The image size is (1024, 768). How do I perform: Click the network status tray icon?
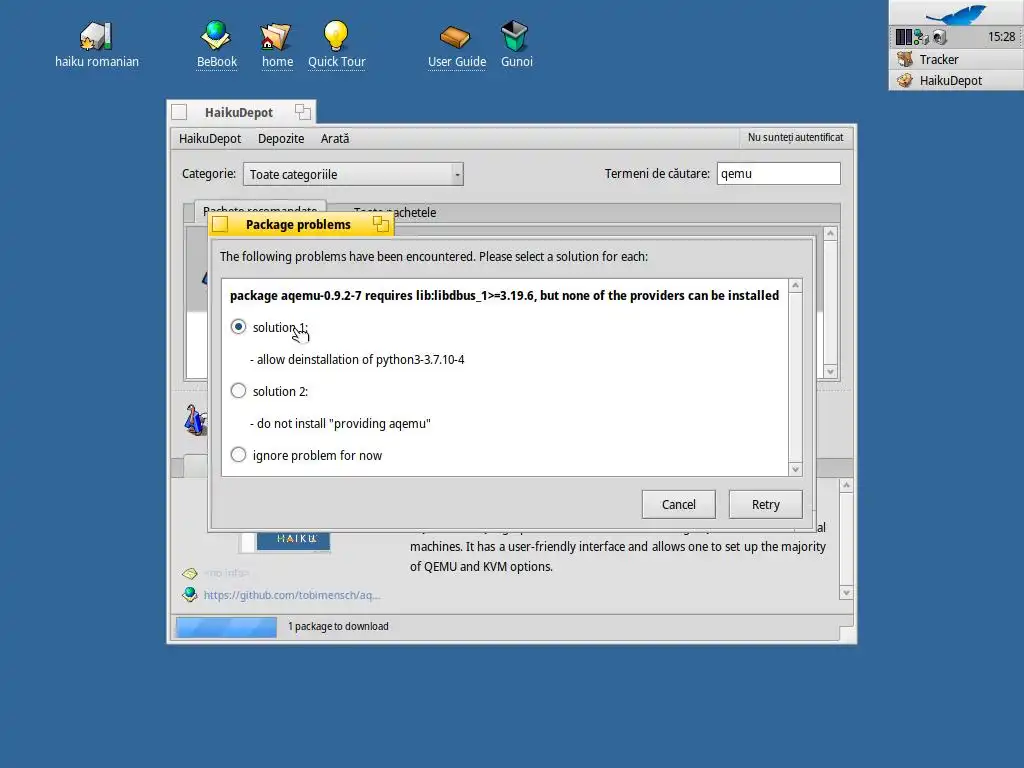point(921,37)
